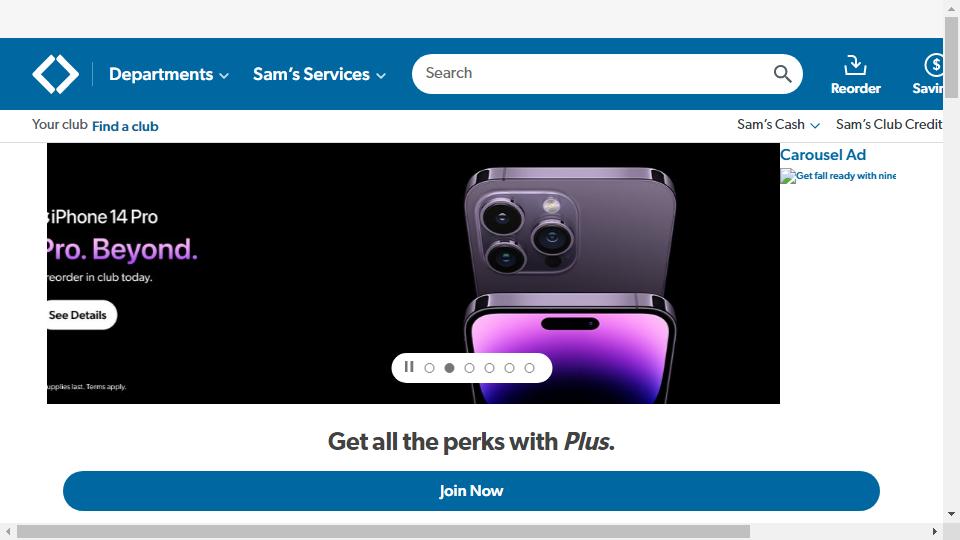Open the Find a club link
The image size is (960, 540).
(125, 126)
